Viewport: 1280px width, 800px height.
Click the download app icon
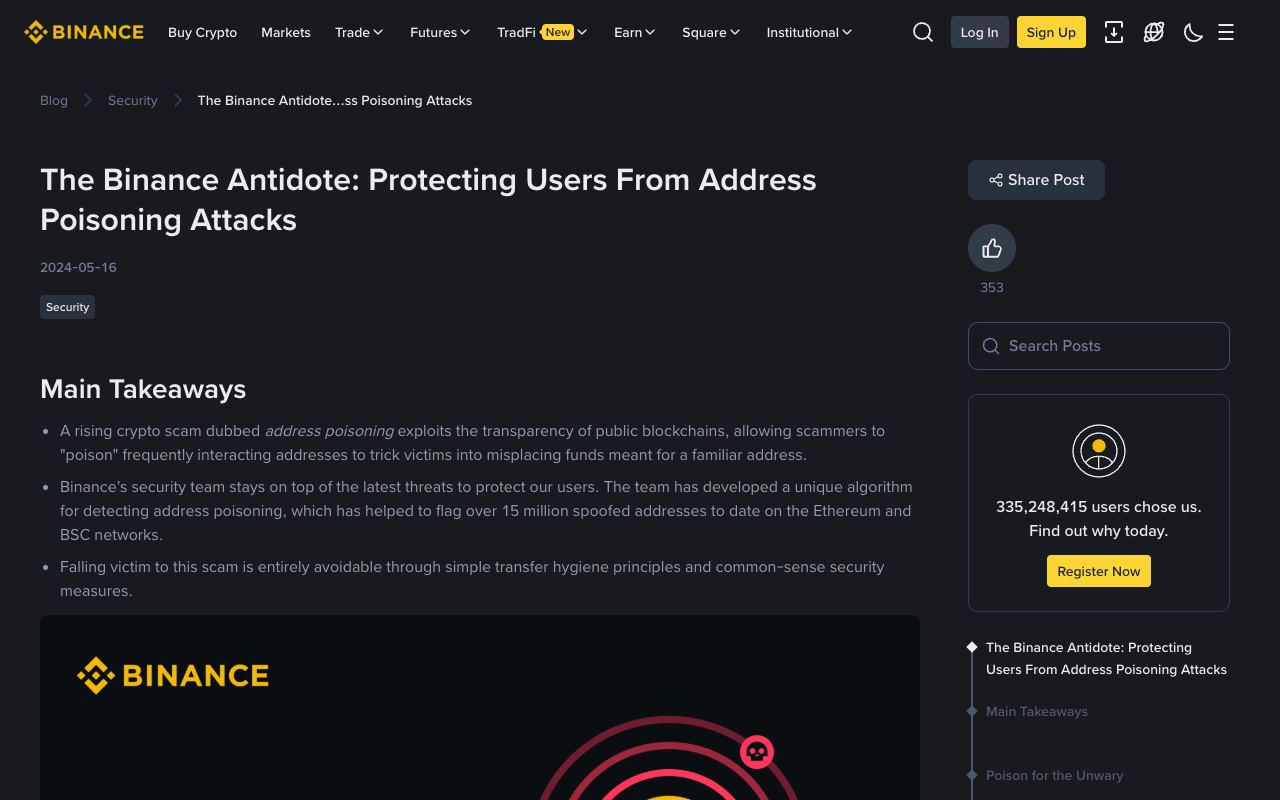pyautogui.click(x=1113, y=32)
